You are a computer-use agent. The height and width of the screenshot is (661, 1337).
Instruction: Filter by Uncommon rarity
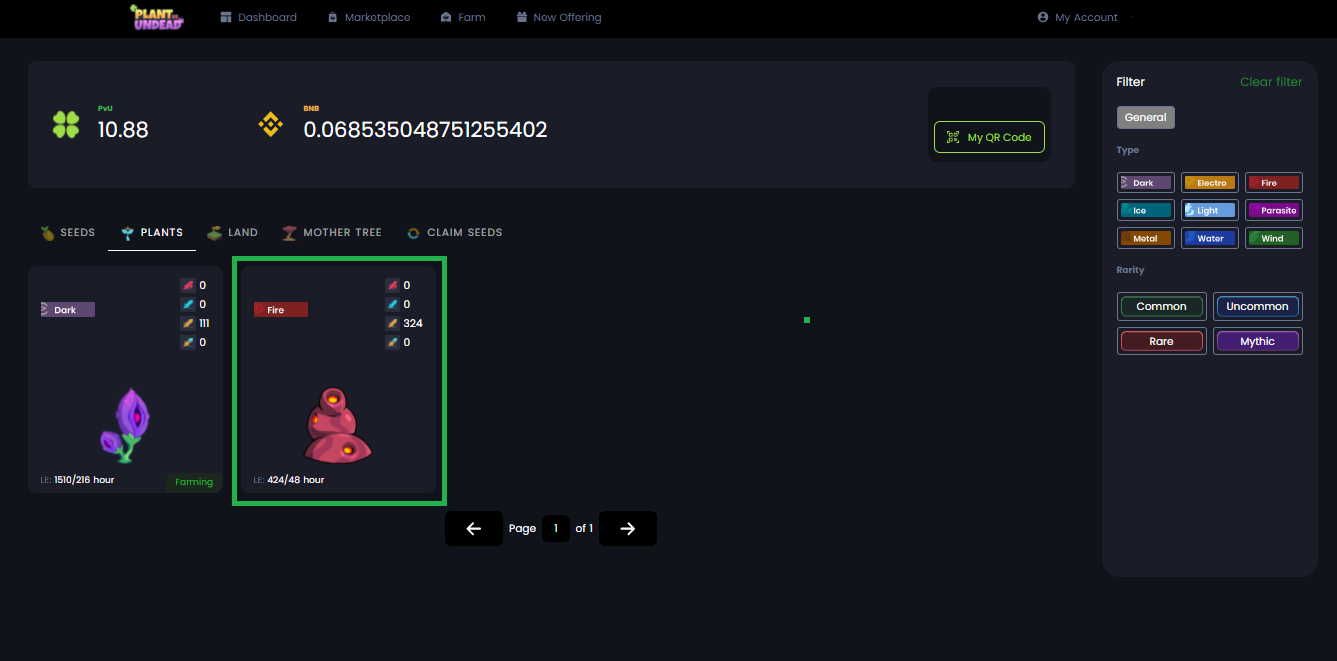[1257, 307]
